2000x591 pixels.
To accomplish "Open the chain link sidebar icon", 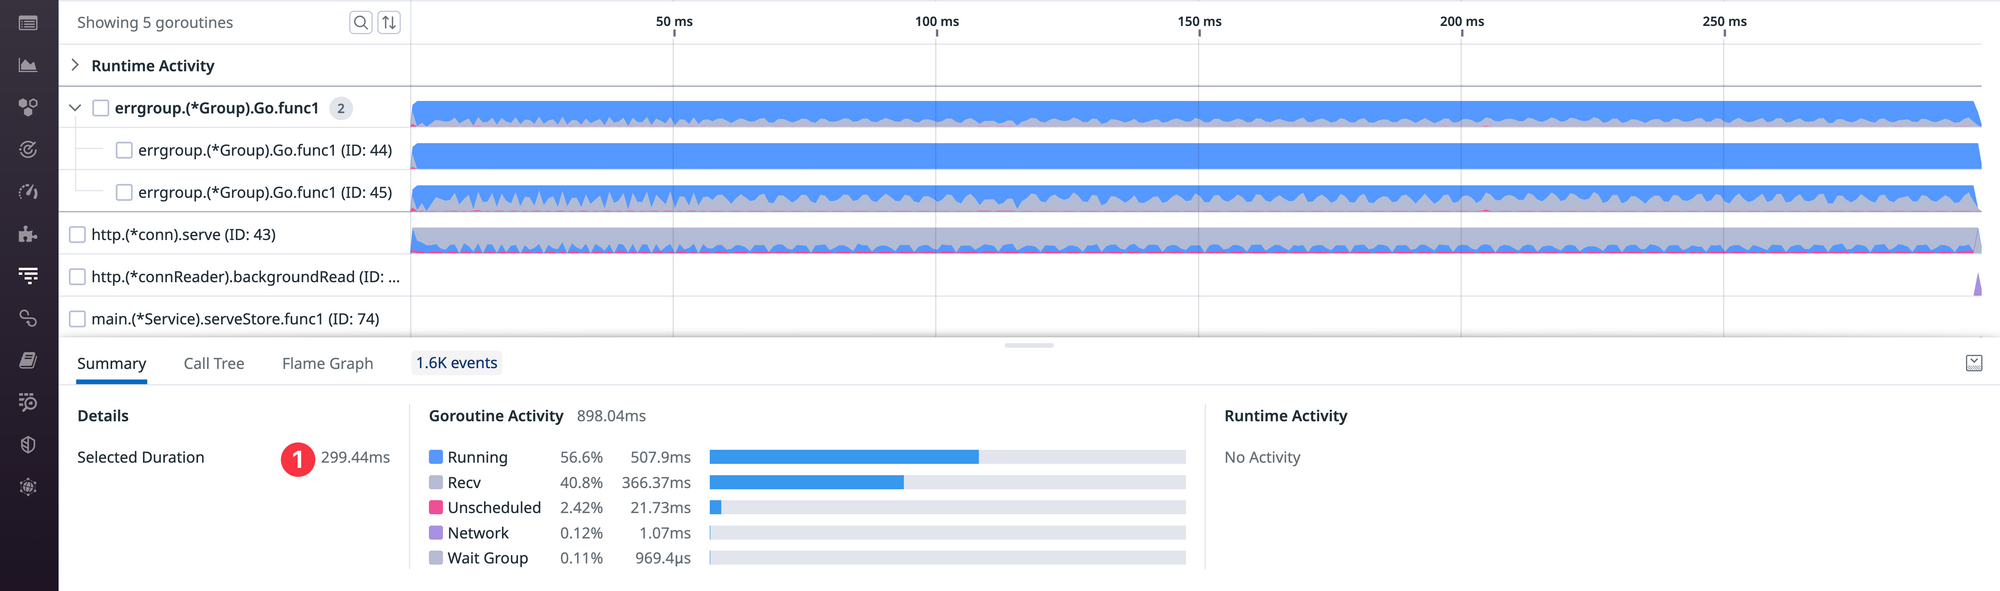I will click(28, 318).
